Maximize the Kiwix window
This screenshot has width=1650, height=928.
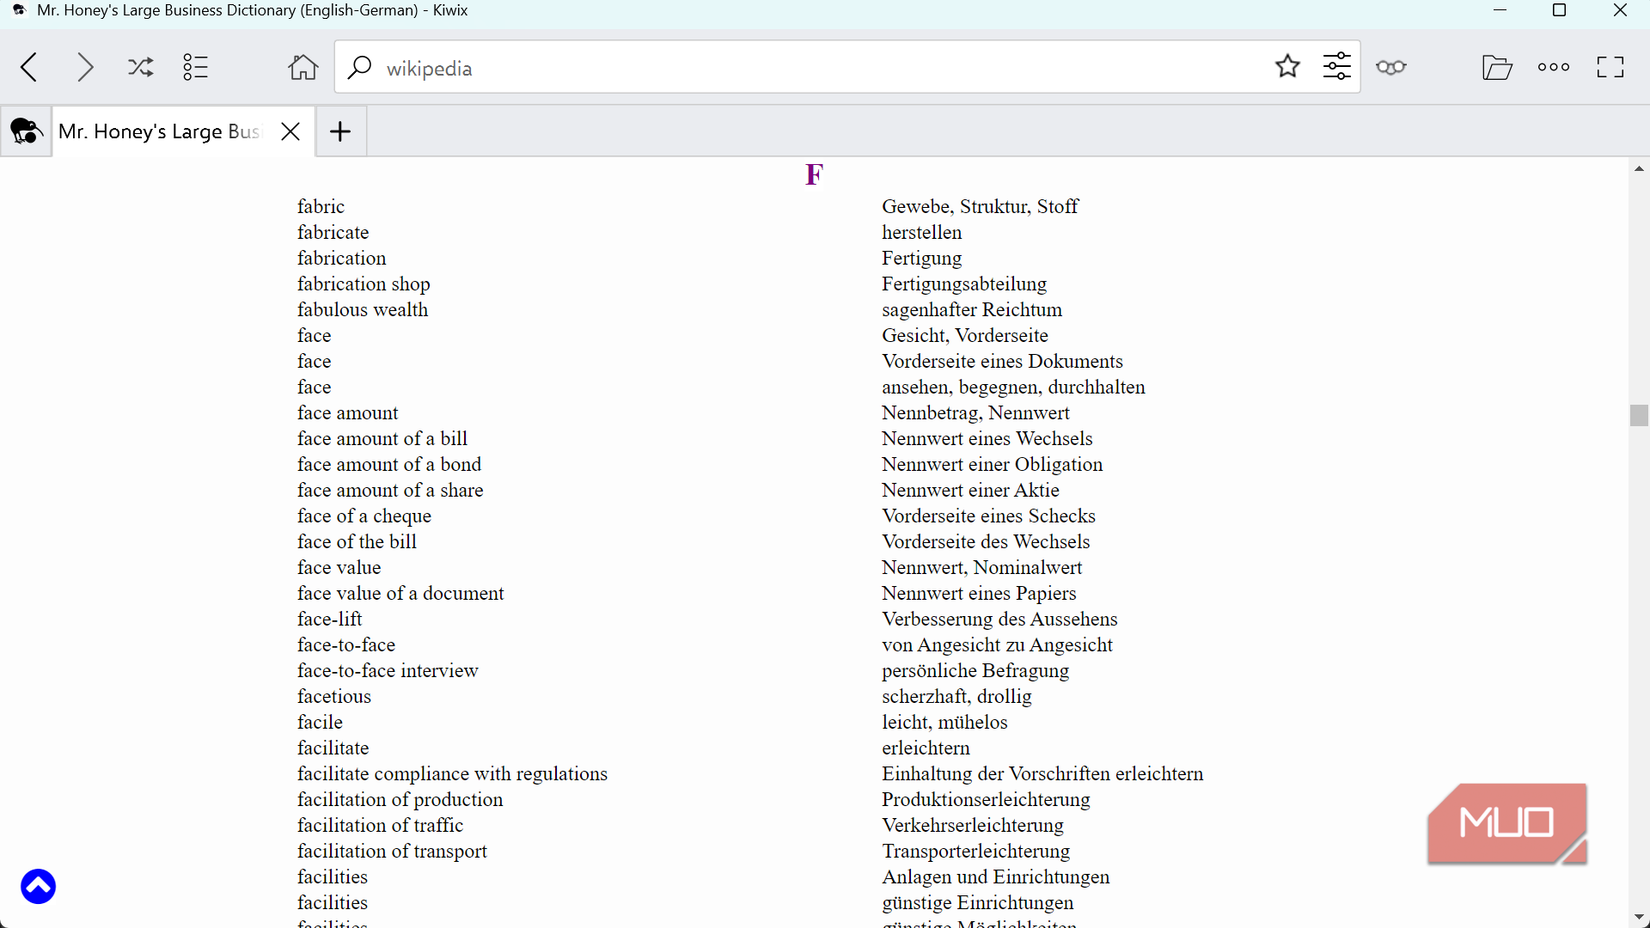(x=1559, y=10)
